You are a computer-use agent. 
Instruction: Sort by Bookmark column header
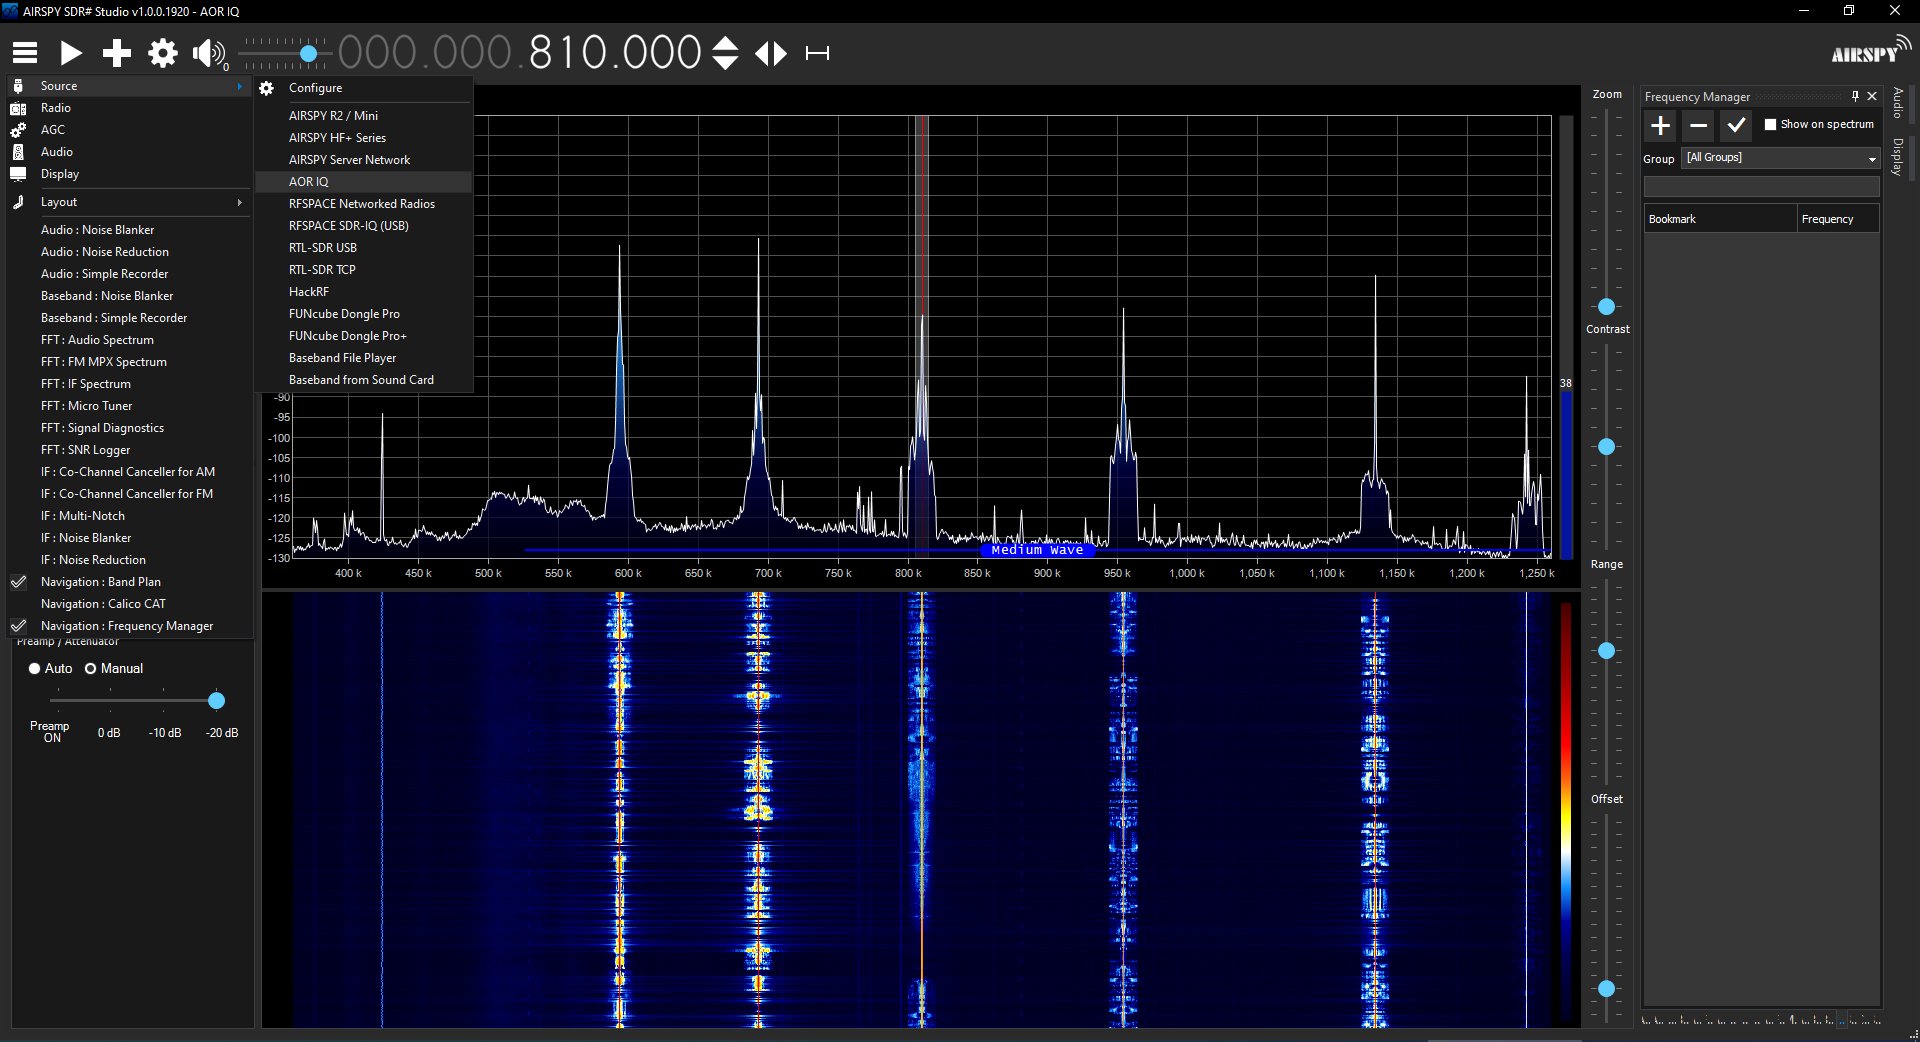(1720, 219)
